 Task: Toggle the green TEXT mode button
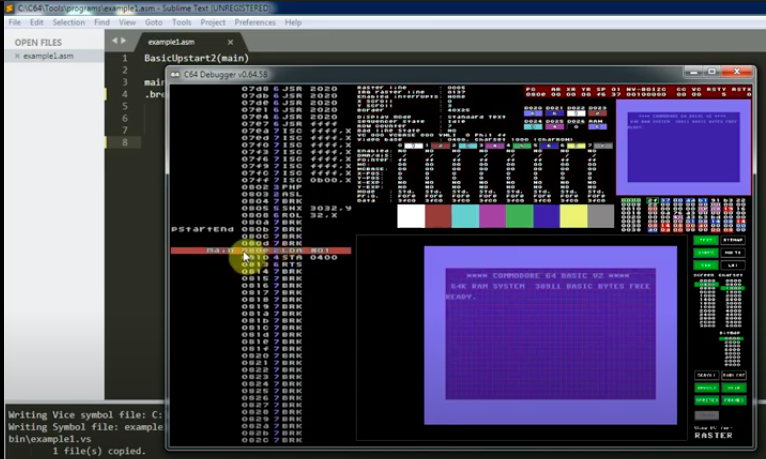coord(705,240)
